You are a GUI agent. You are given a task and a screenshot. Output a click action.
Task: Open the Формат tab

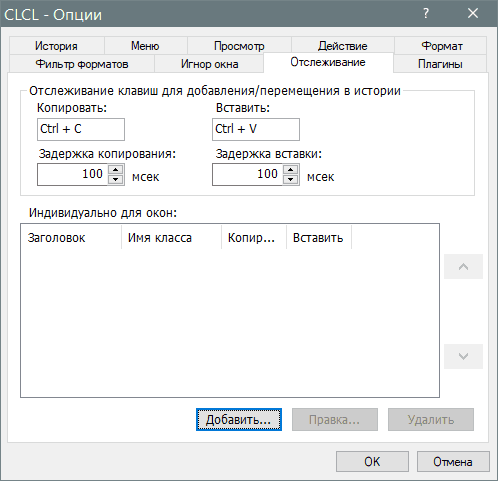[441, 46]
